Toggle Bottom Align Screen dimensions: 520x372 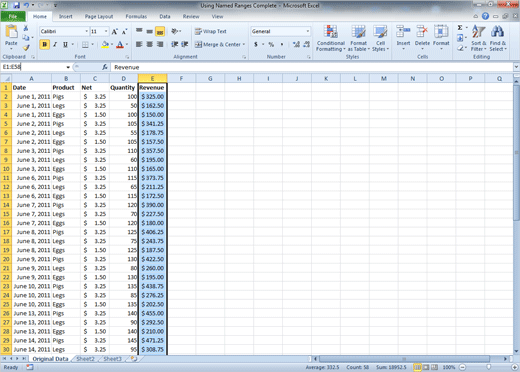click(160, 31)
